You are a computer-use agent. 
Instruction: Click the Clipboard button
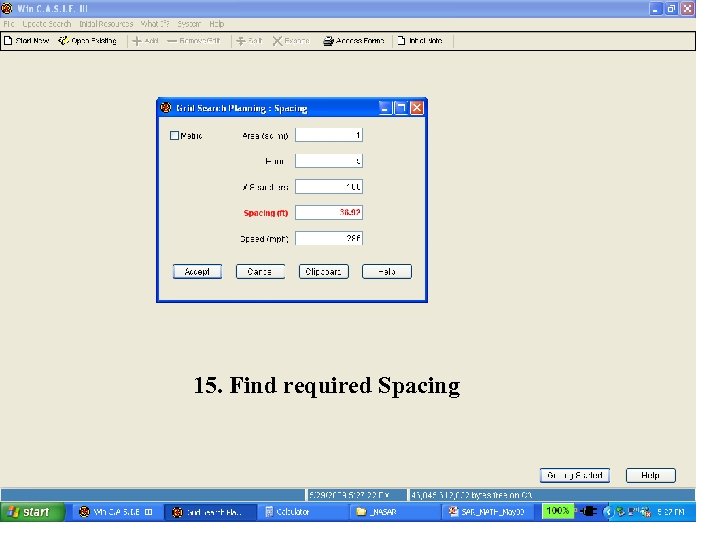[x=324, y=271]
